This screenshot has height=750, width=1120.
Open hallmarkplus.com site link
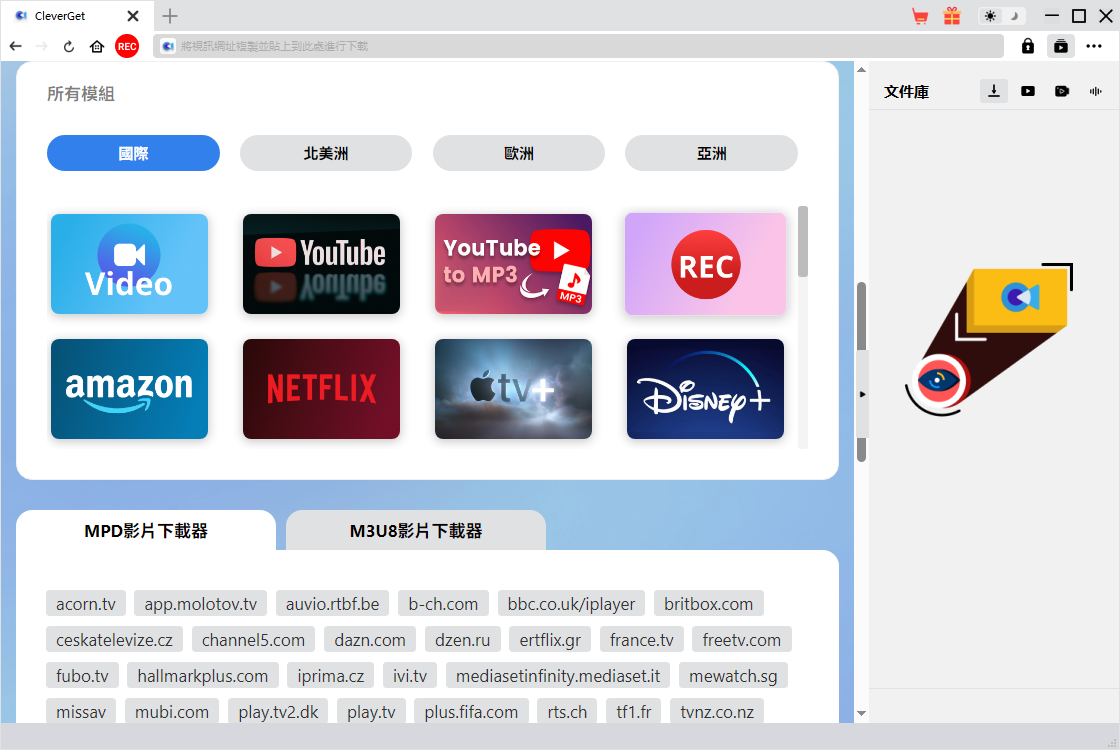(203, 675)
